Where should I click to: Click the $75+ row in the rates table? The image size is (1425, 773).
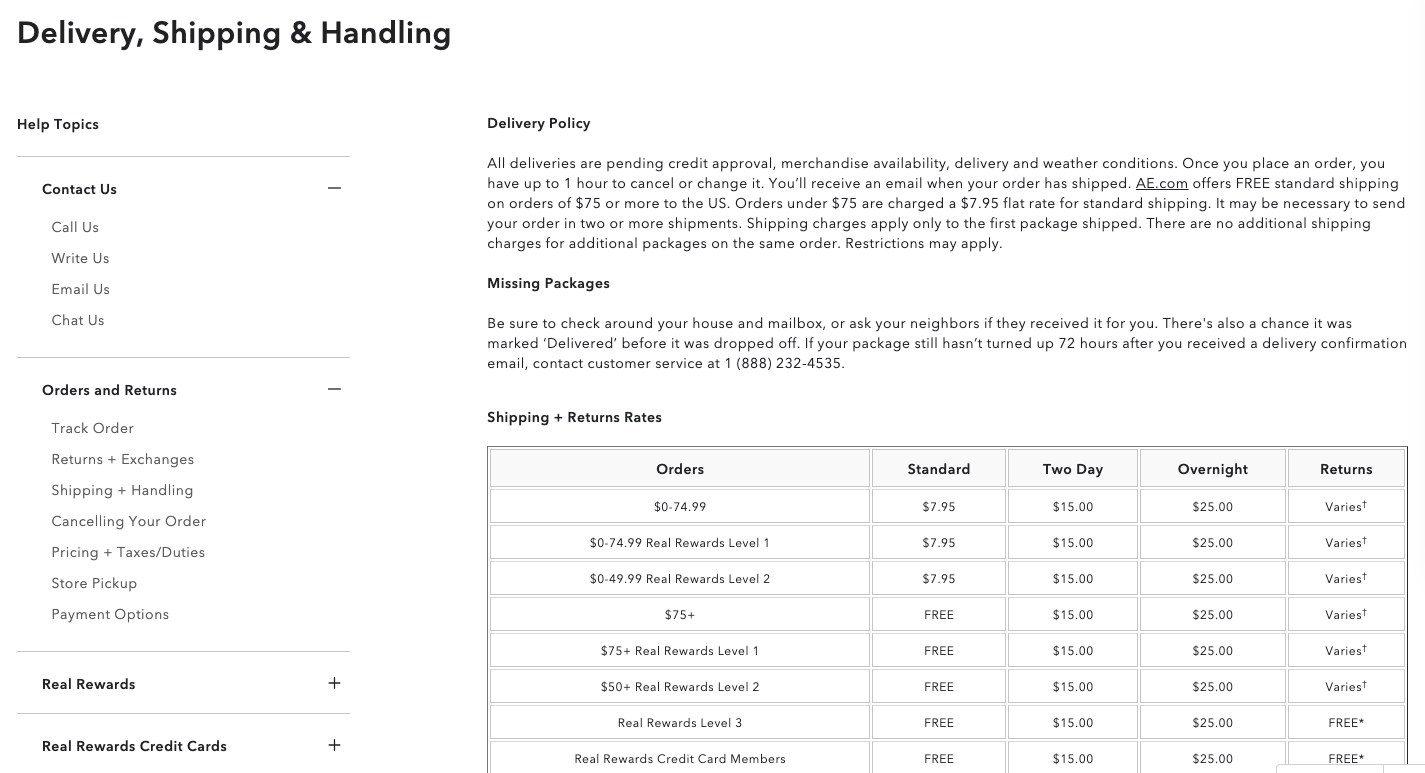coord(680,614)
